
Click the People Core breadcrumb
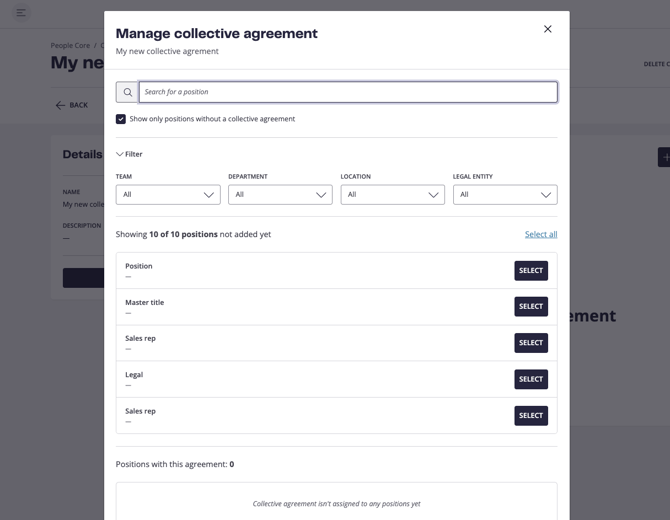click(70, 45)
